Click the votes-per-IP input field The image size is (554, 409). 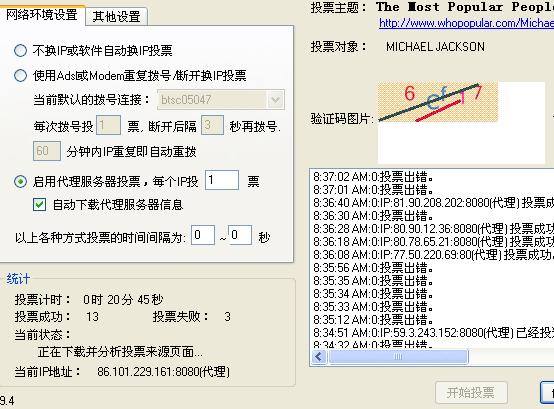click(x=222, y=180)
